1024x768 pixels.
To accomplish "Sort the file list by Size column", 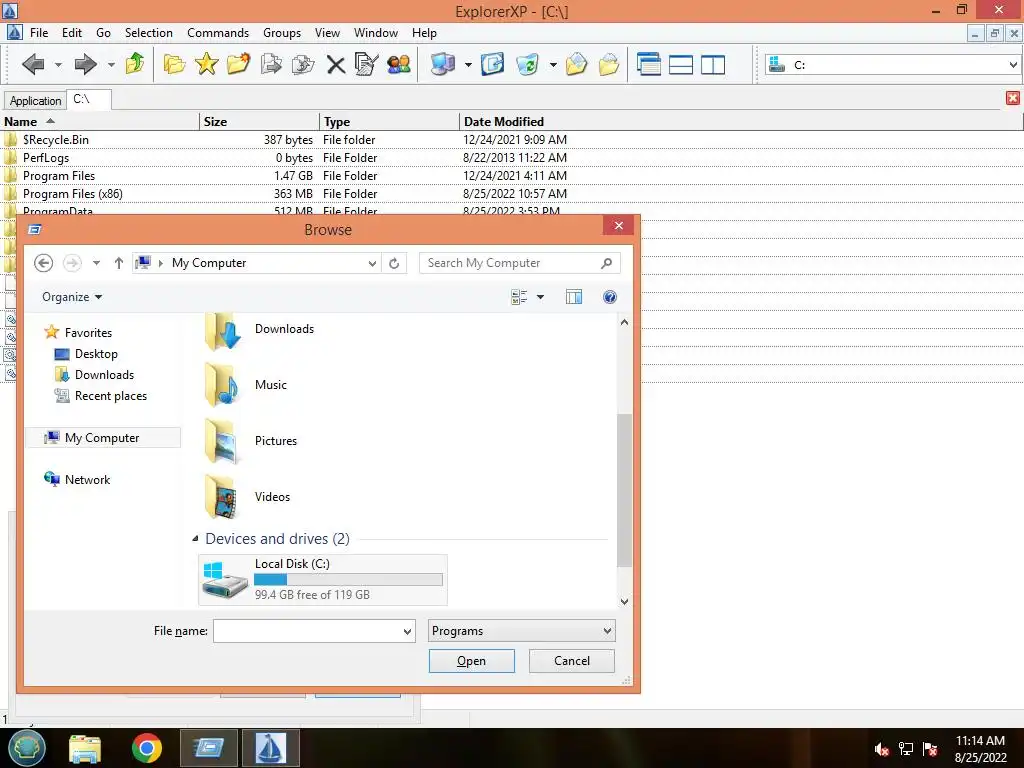I will [259, 121].
